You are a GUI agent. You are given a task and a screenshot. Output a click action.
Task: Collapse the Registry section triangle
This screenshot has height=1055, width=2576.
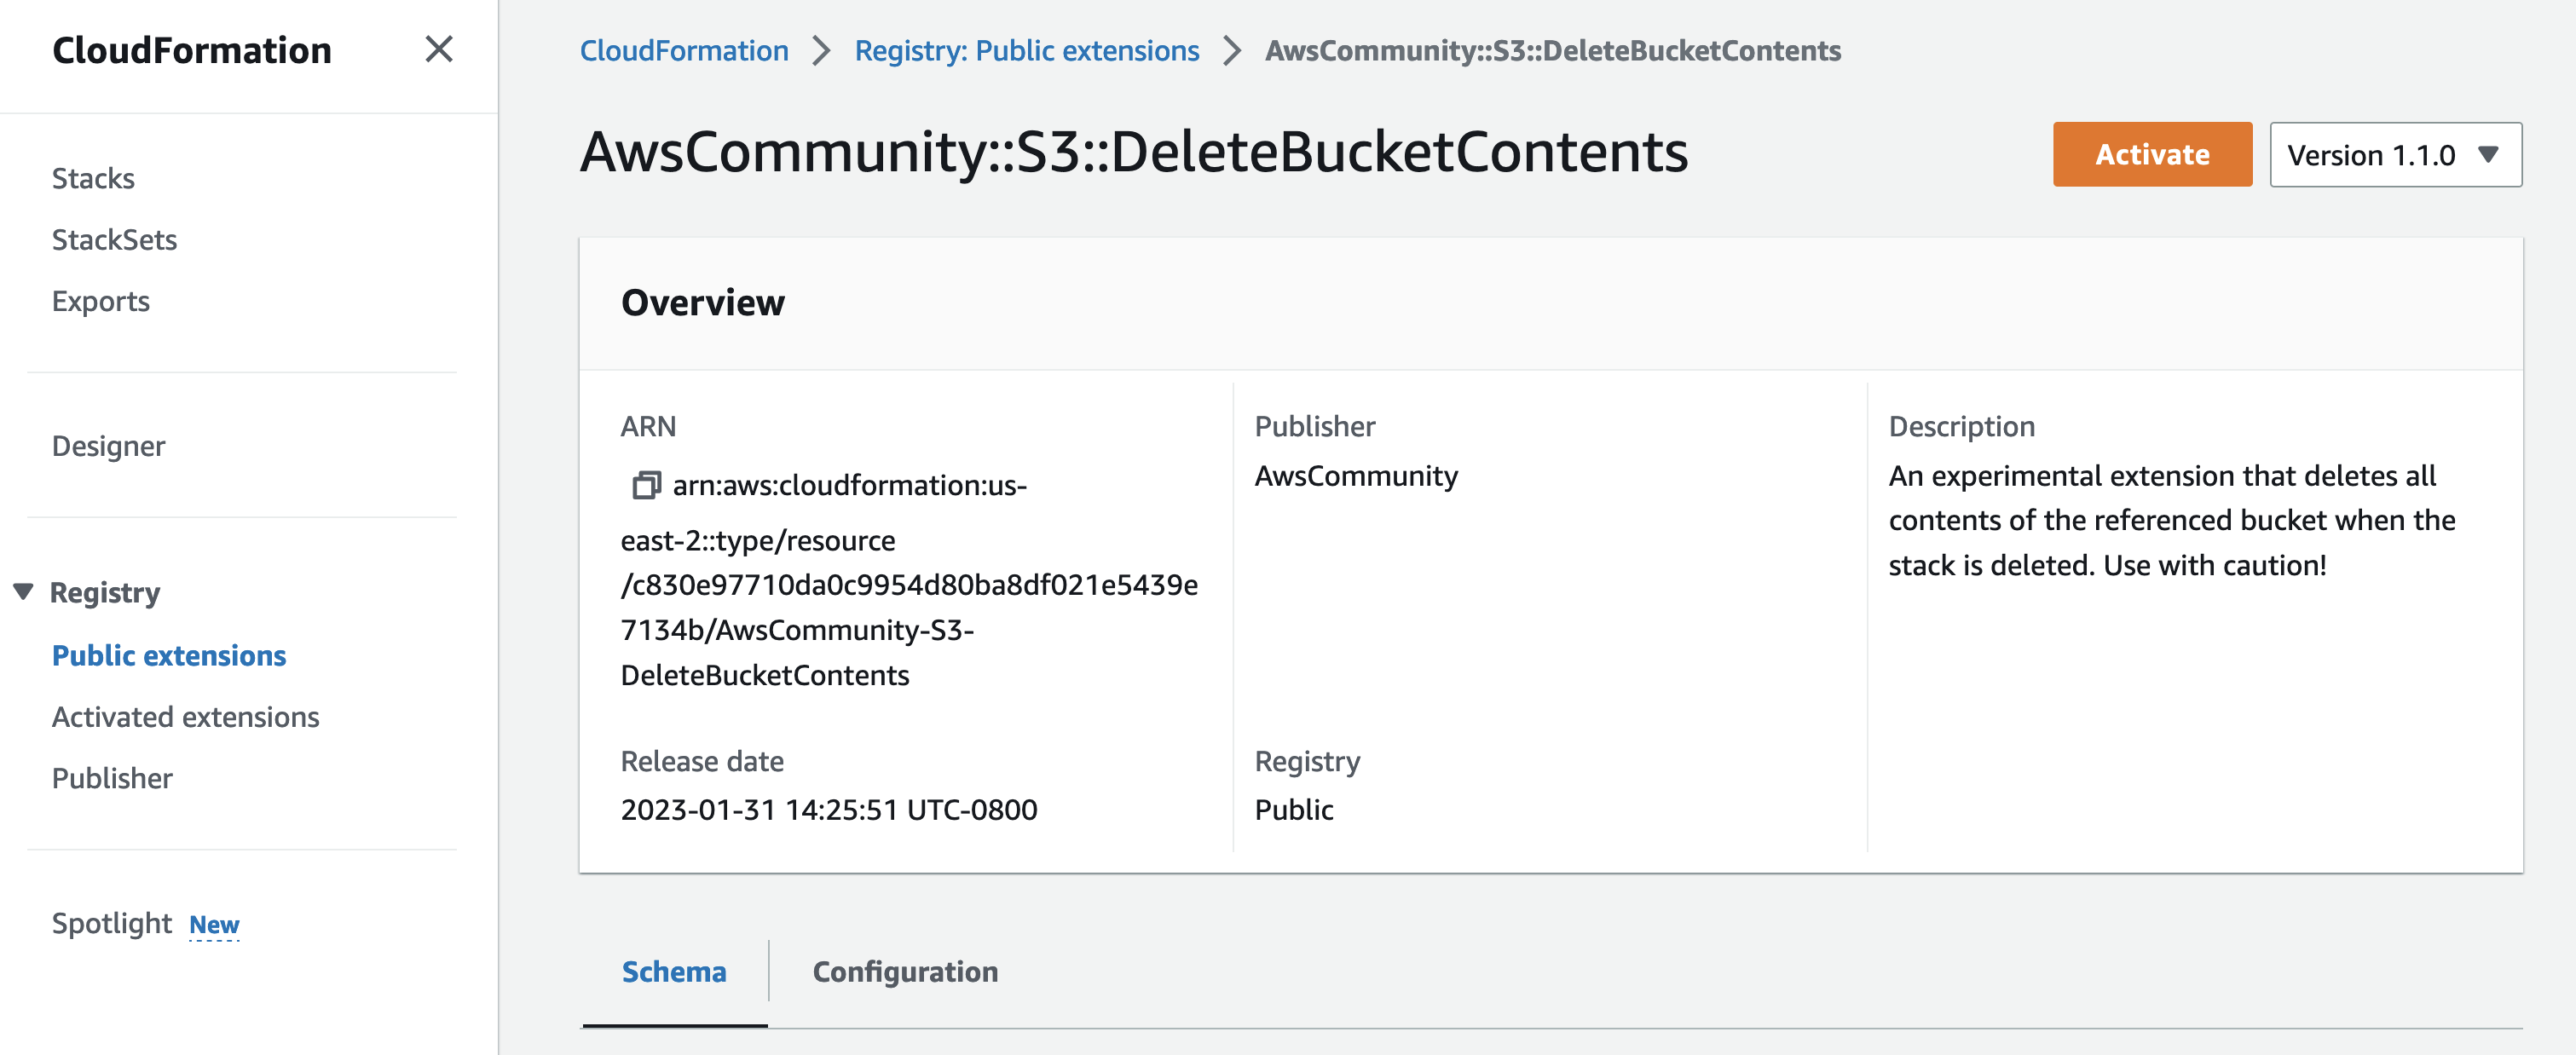pyautogui.click(x=23, y=591)
